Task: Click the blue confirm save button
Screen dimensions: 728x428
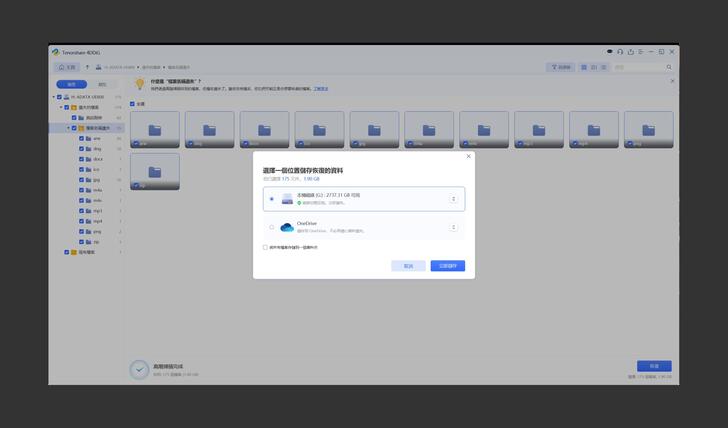Action: [447, 266]
